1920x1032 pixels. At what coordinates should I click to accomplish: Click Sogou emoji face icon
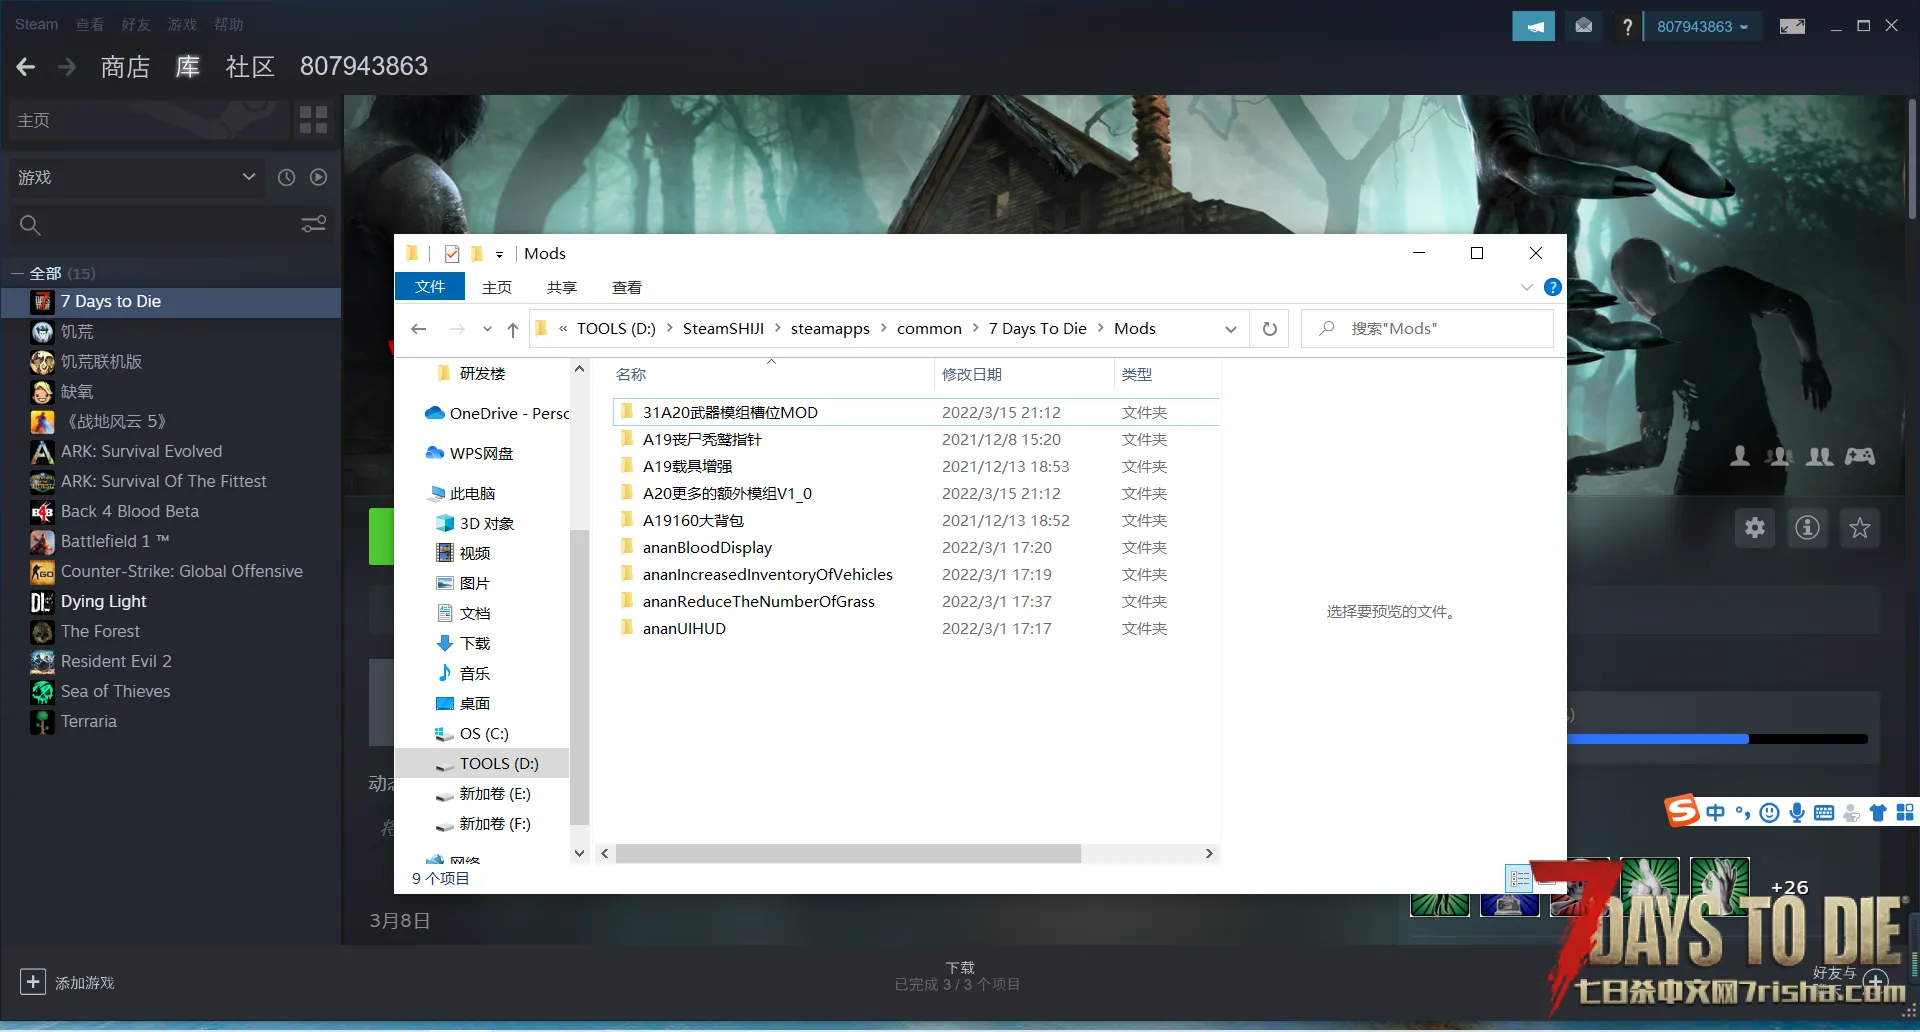(1769, 813)
